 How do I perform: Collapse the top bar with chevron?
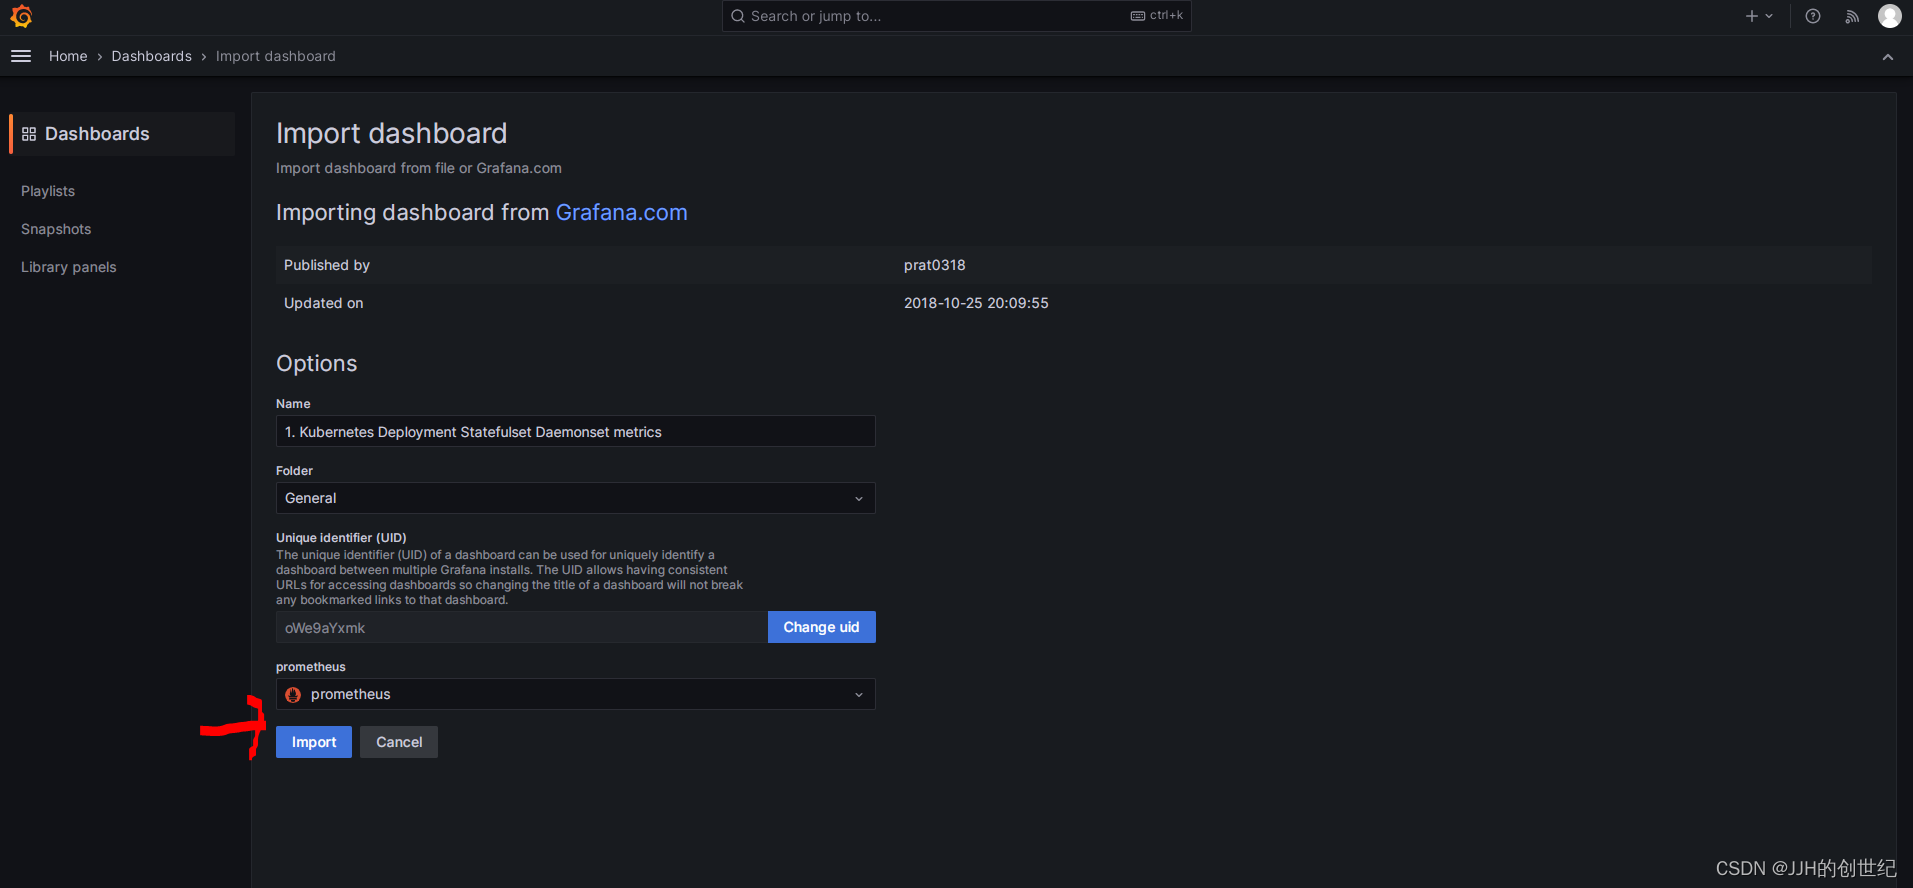(1888, 57)
